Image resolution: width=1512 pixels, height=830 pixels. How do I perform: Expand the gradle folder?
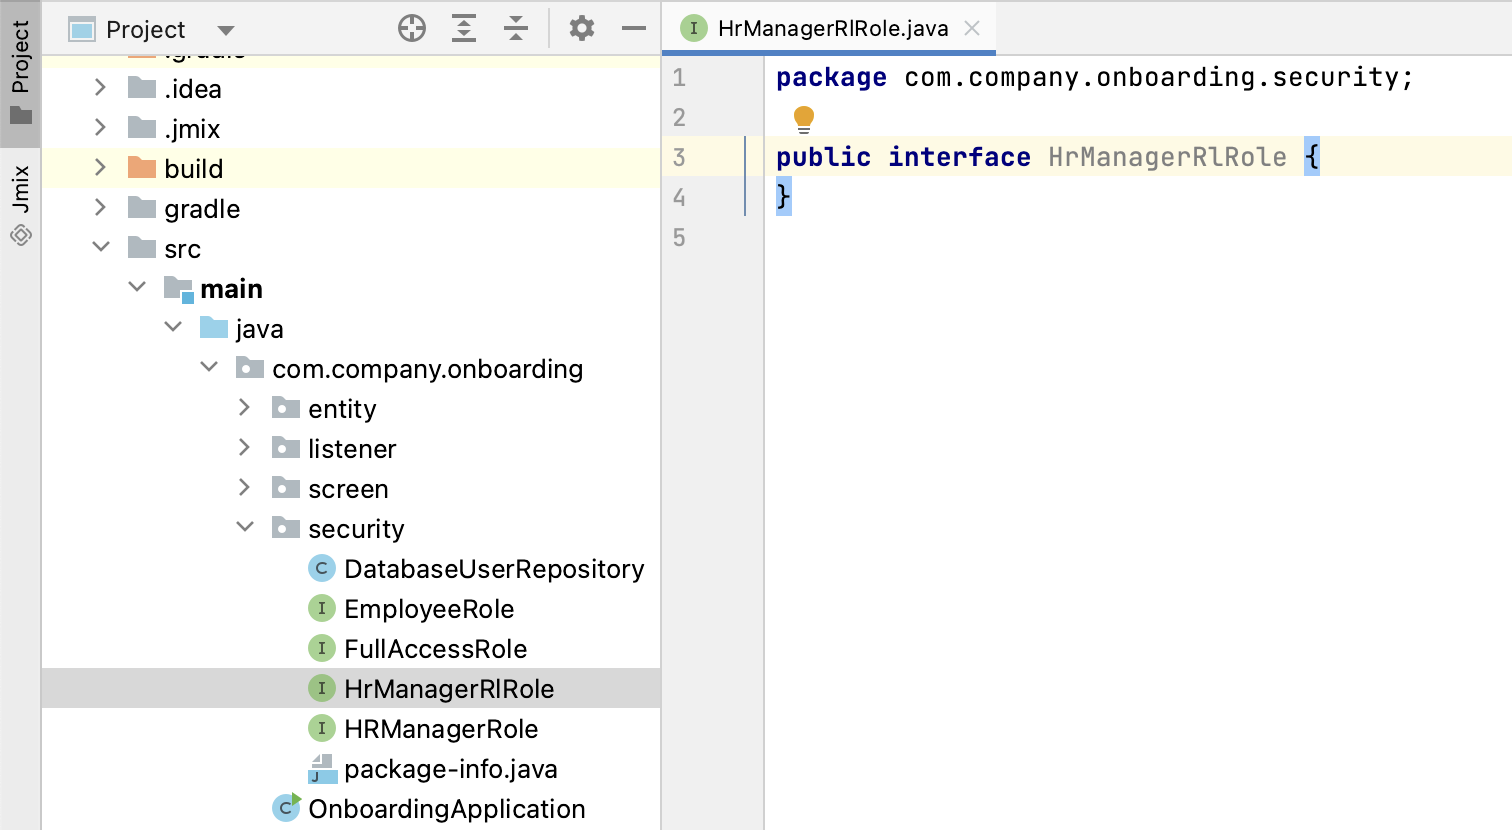100,208
